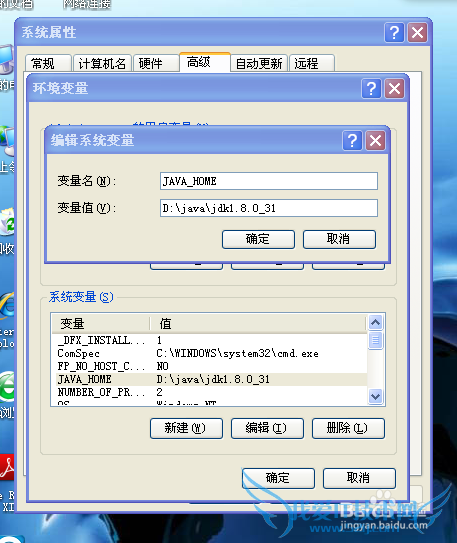Close the 环境变量 dialog with the X
The image size is (457, 543).
(x=395, y=89)
